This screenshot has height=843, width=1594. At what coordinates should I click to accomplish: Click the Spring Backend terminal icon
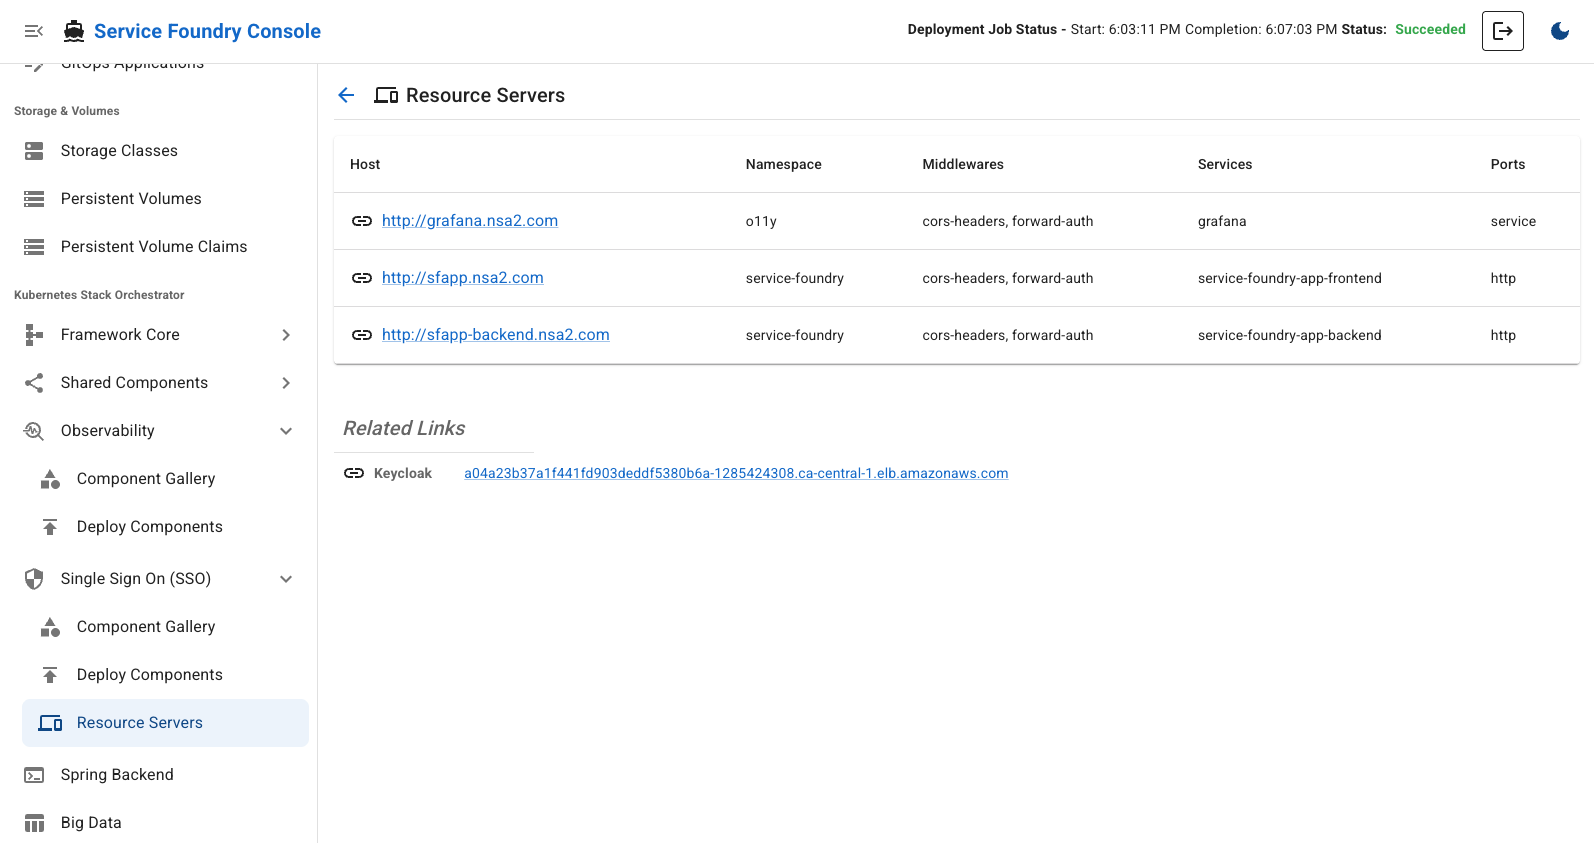click(34, 775)
